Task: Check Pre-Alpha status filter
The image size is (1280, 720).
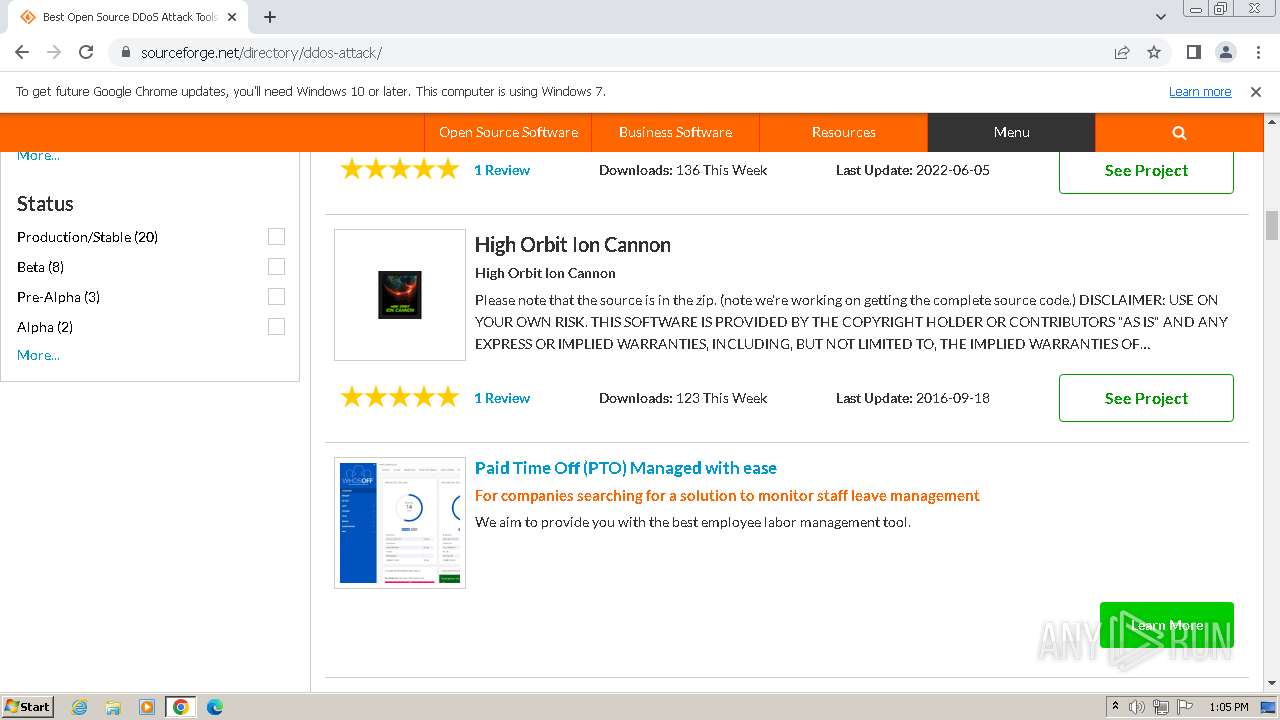Action: (x=276, y=297)
